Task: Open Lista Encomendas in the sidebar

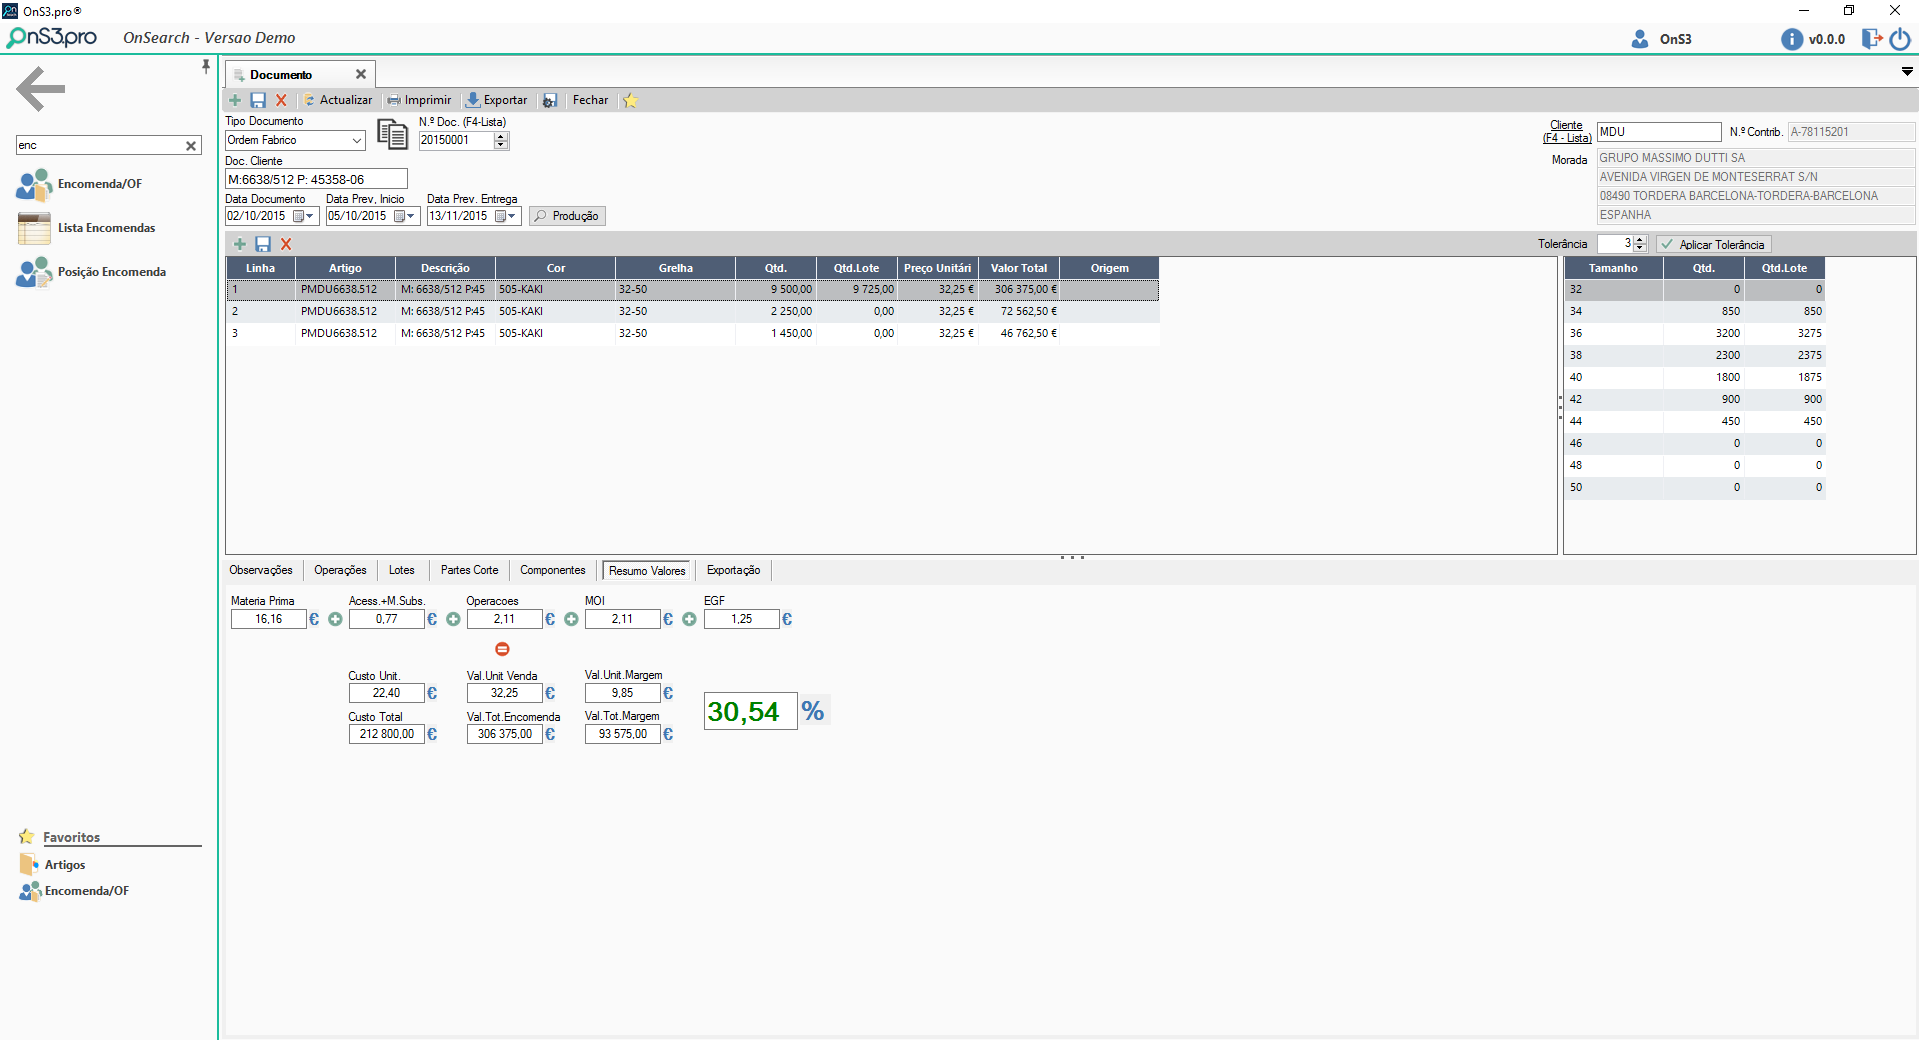Action: (x=86, y=228)
